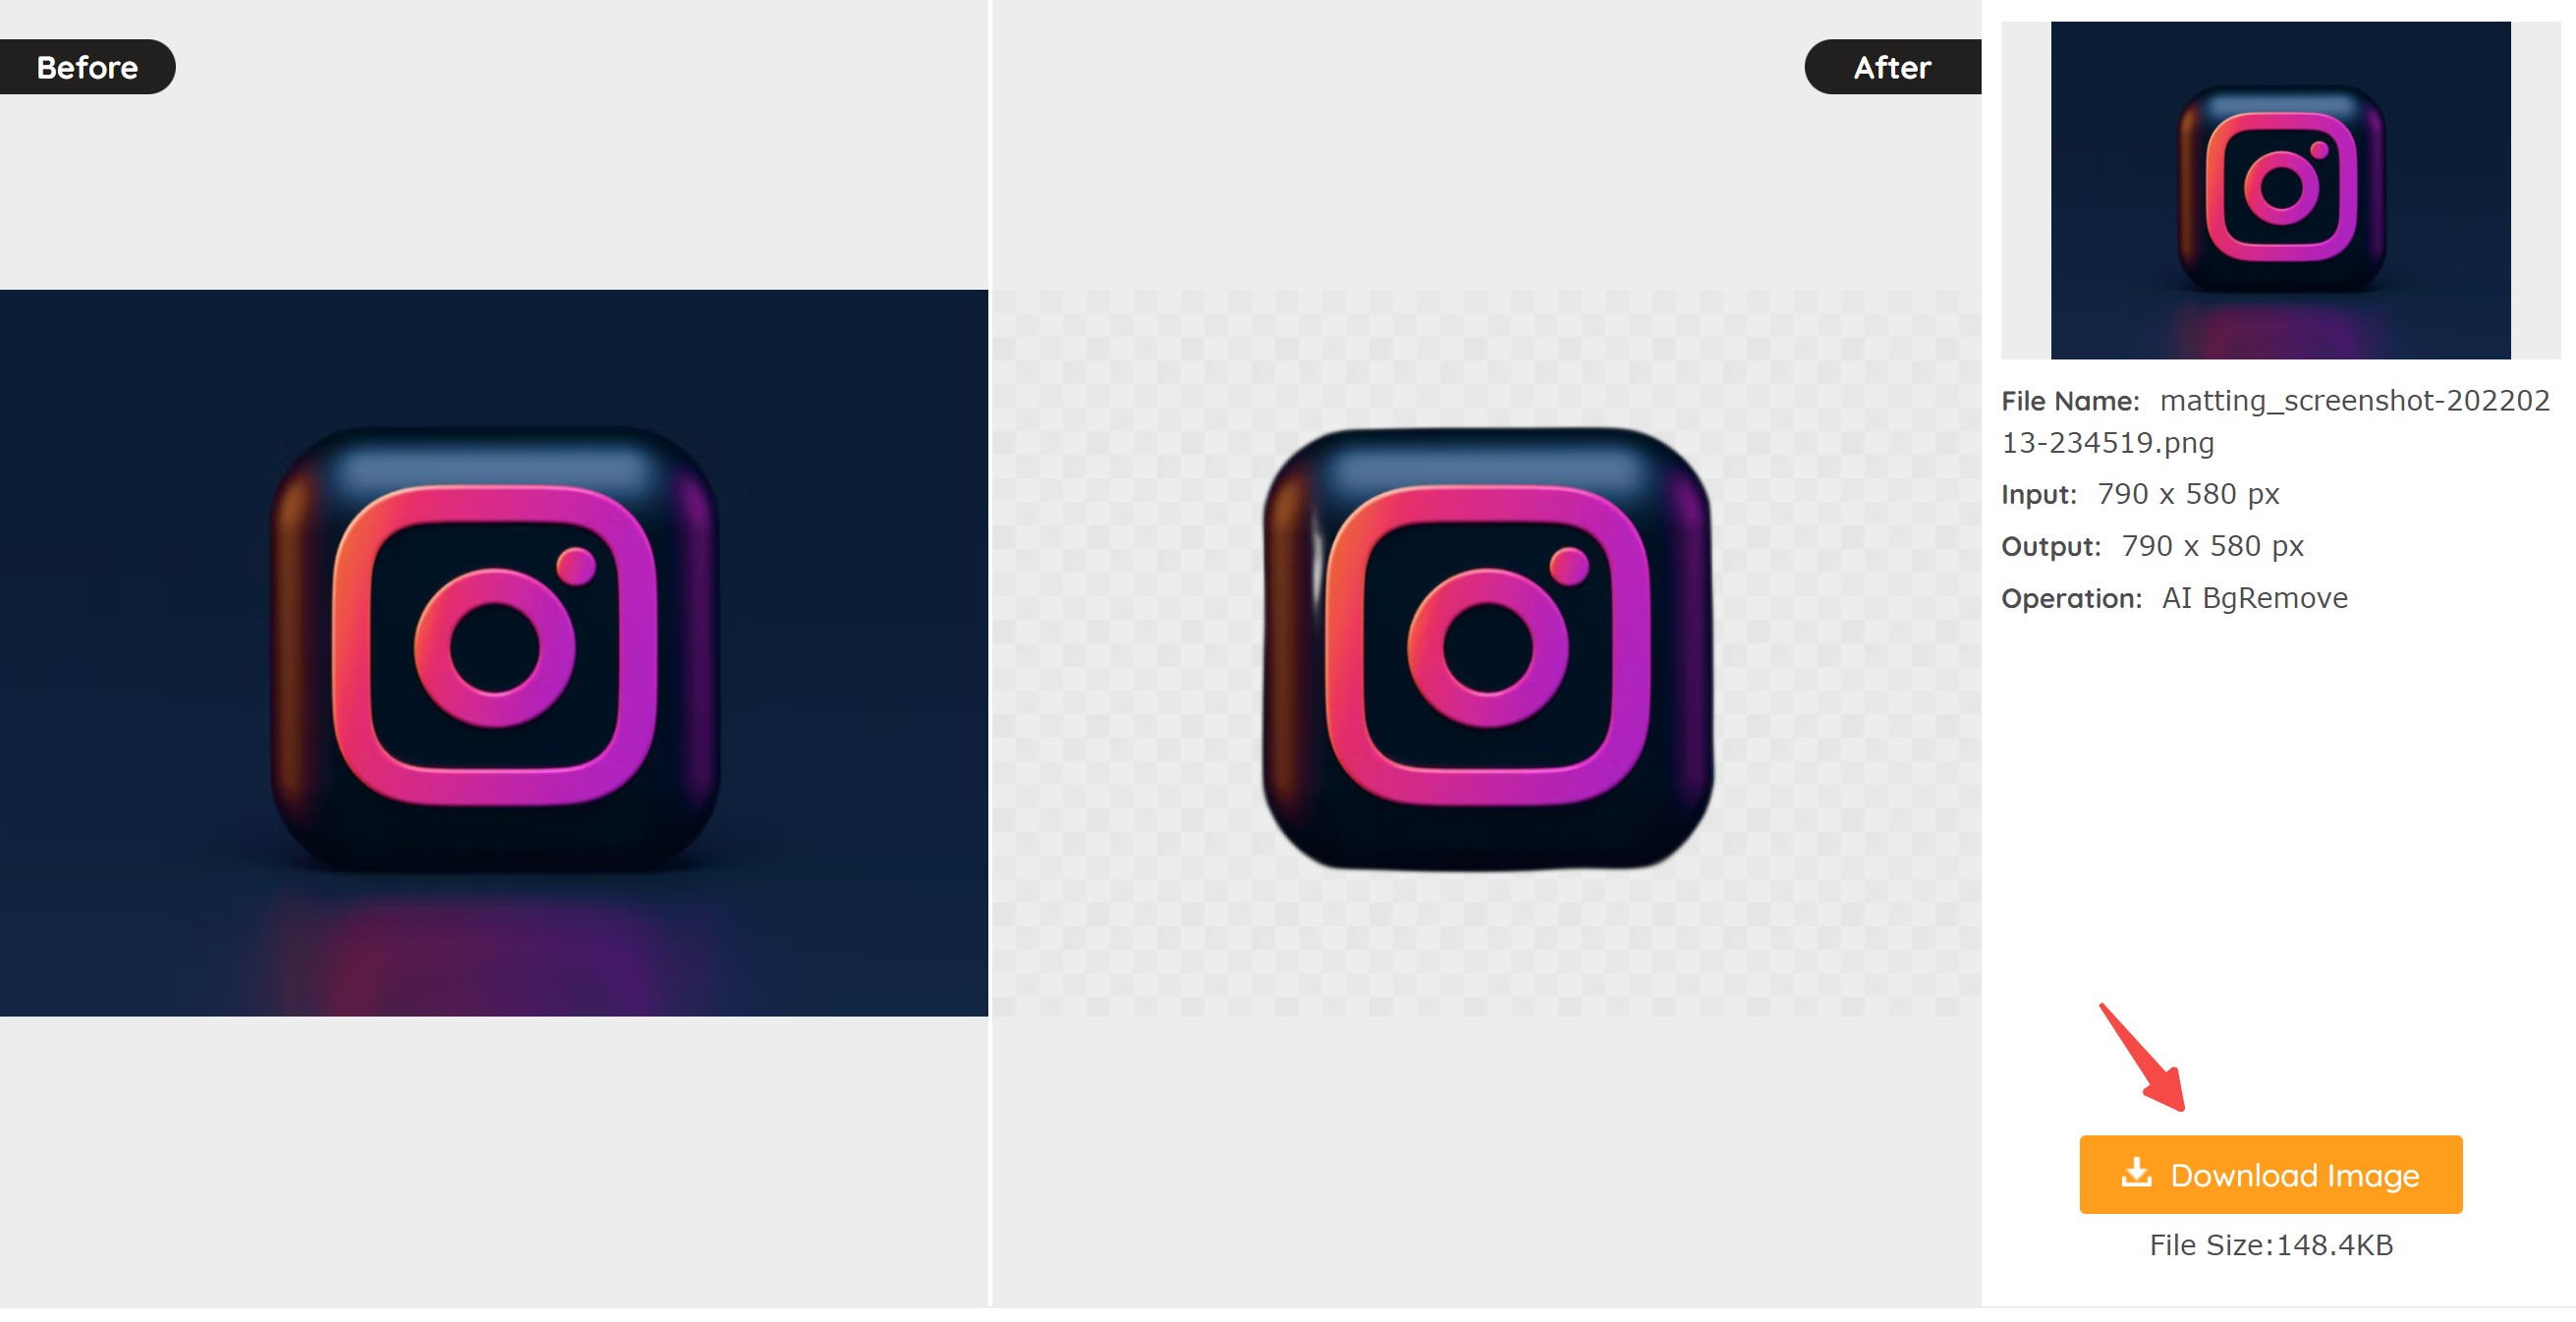
Task: Click the transparent checkerboard area of the After panel
Action: click(1120, 650)
